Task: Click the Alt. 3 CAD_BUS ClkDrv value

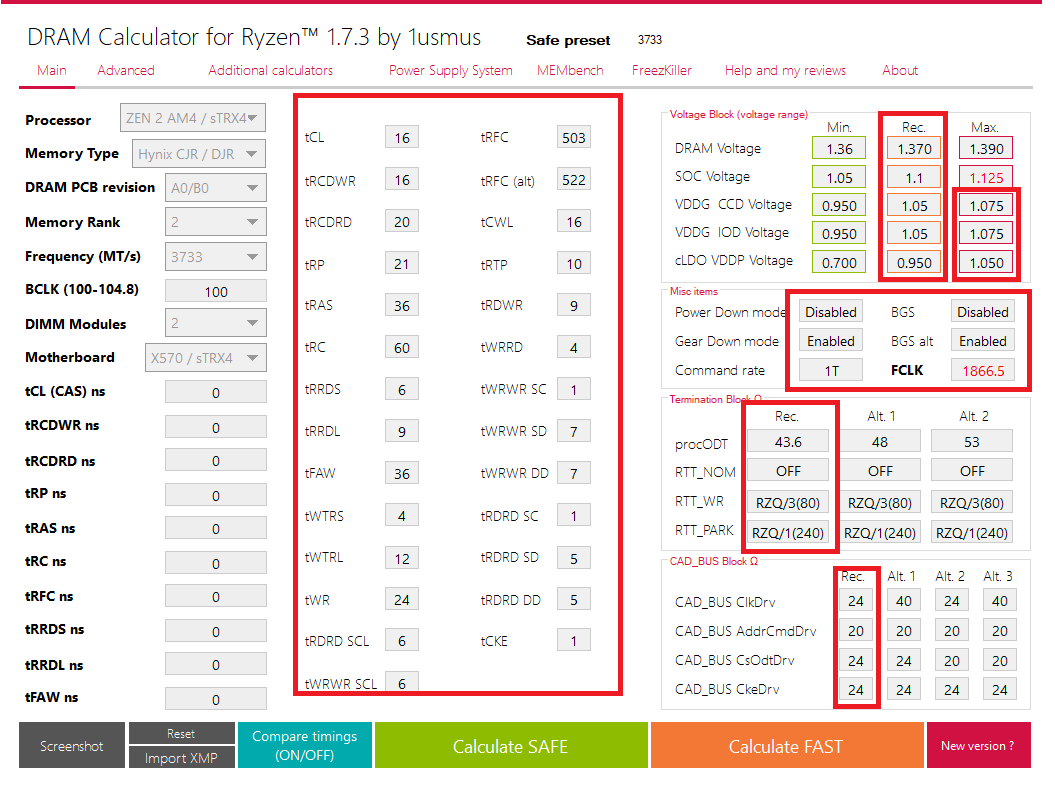Action: [x=999, y=600]
